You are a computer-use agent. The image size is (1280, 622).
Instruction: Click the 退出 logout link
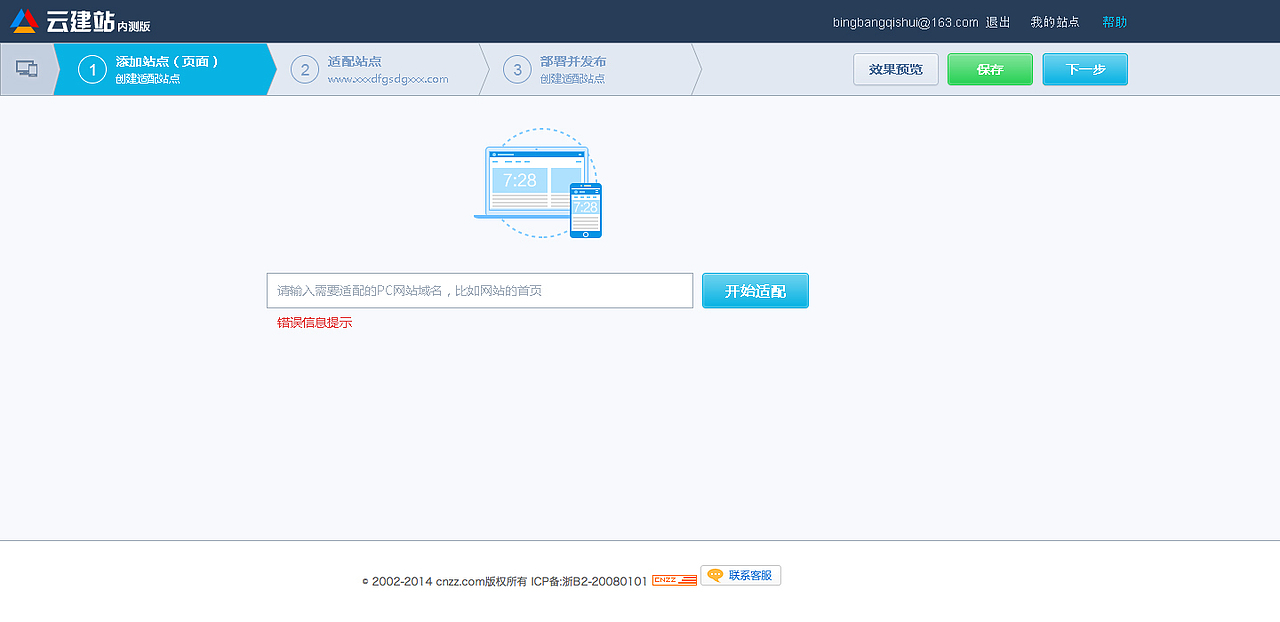[x=998, y=22]
